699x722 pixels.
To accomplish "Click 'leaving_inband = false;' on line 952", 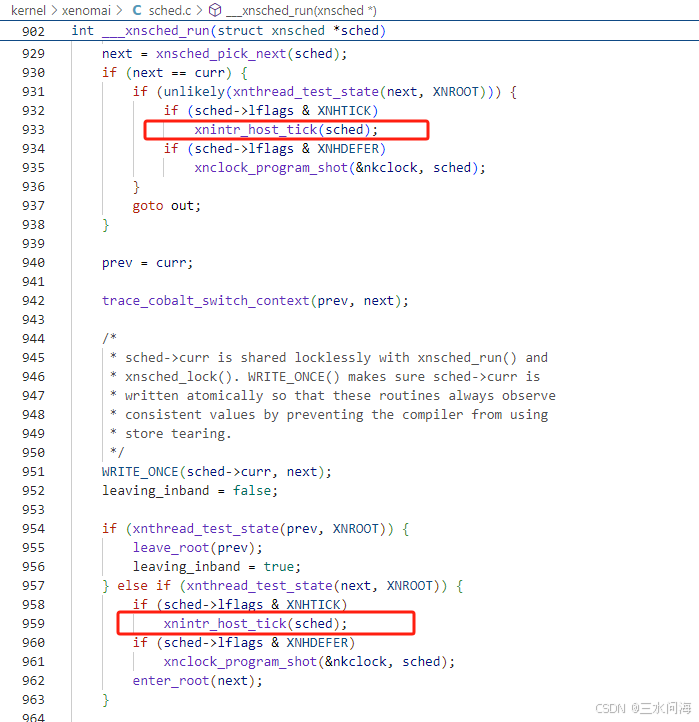I will tap(190, 491).
